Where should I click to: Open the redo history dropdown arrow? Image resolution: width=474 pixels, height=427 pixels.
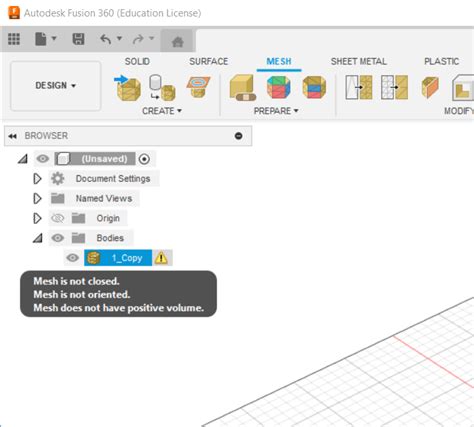click(152, 38)
